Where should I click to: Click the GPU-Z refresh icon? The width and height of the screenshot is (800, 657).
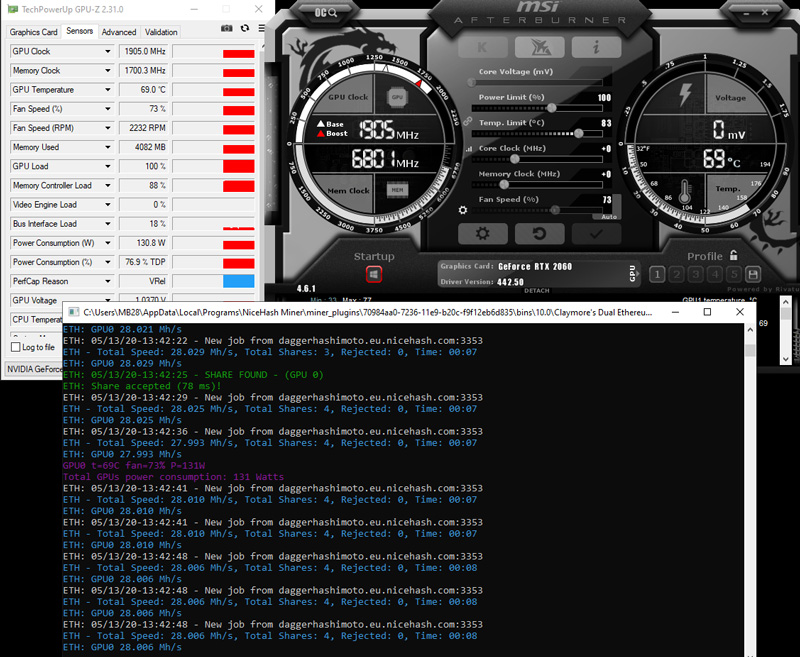(x=245, y=29)
